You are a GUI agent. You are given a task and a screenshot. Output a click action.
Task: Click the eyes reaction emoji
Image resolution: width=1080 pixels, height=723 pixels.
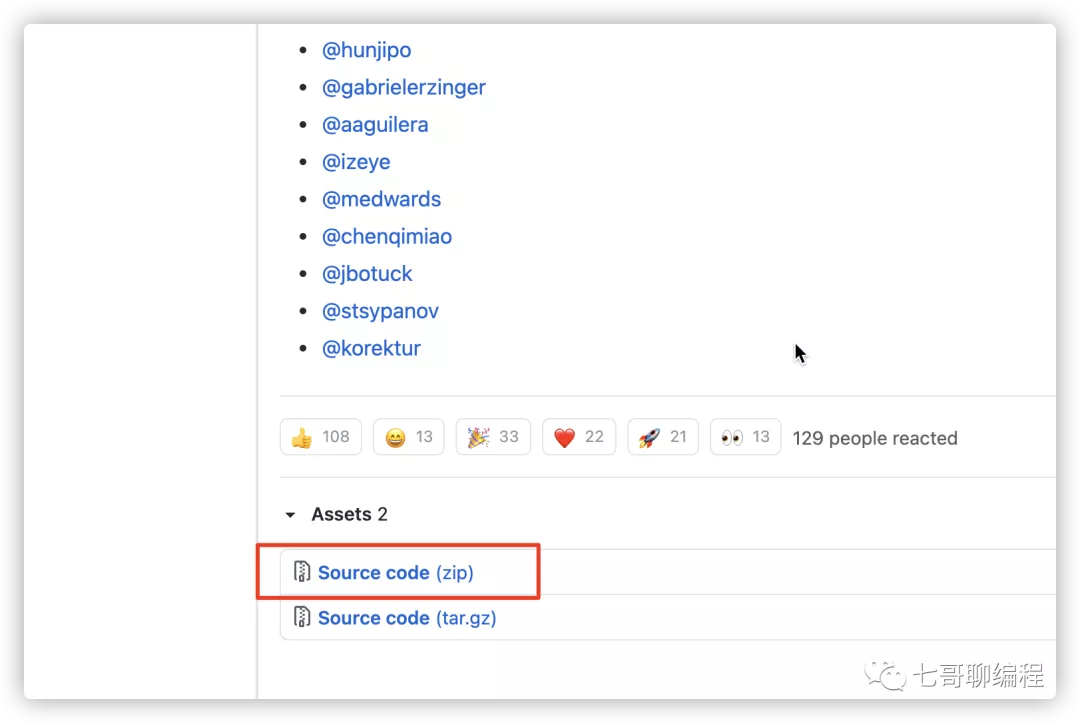pyautogui.click(x=731, y=437)
